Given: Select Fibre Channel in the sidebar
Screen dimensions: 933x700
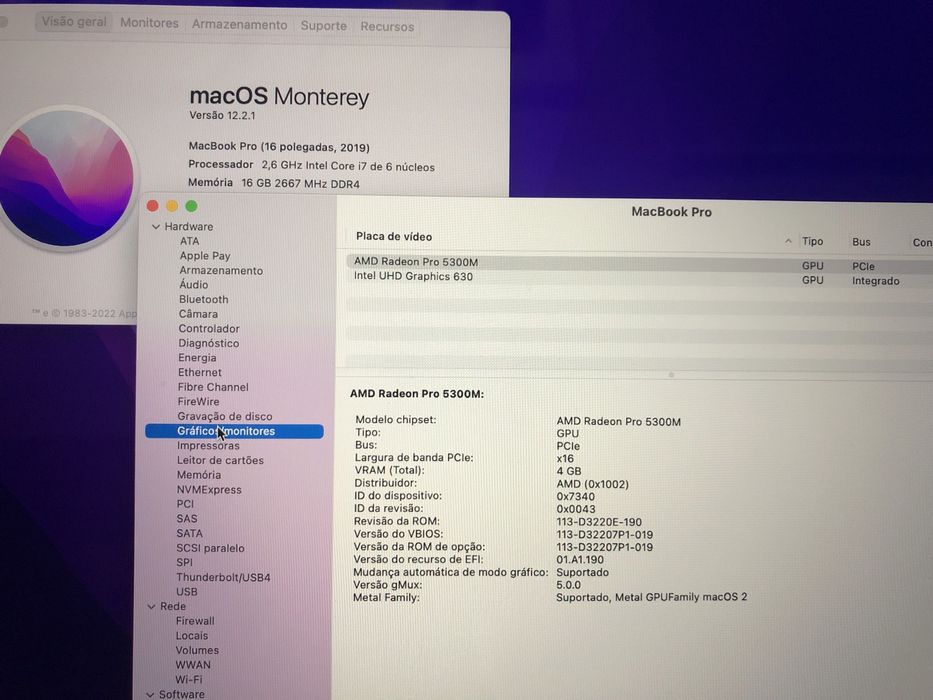Looking at the screenshot, I should point(213,387).
